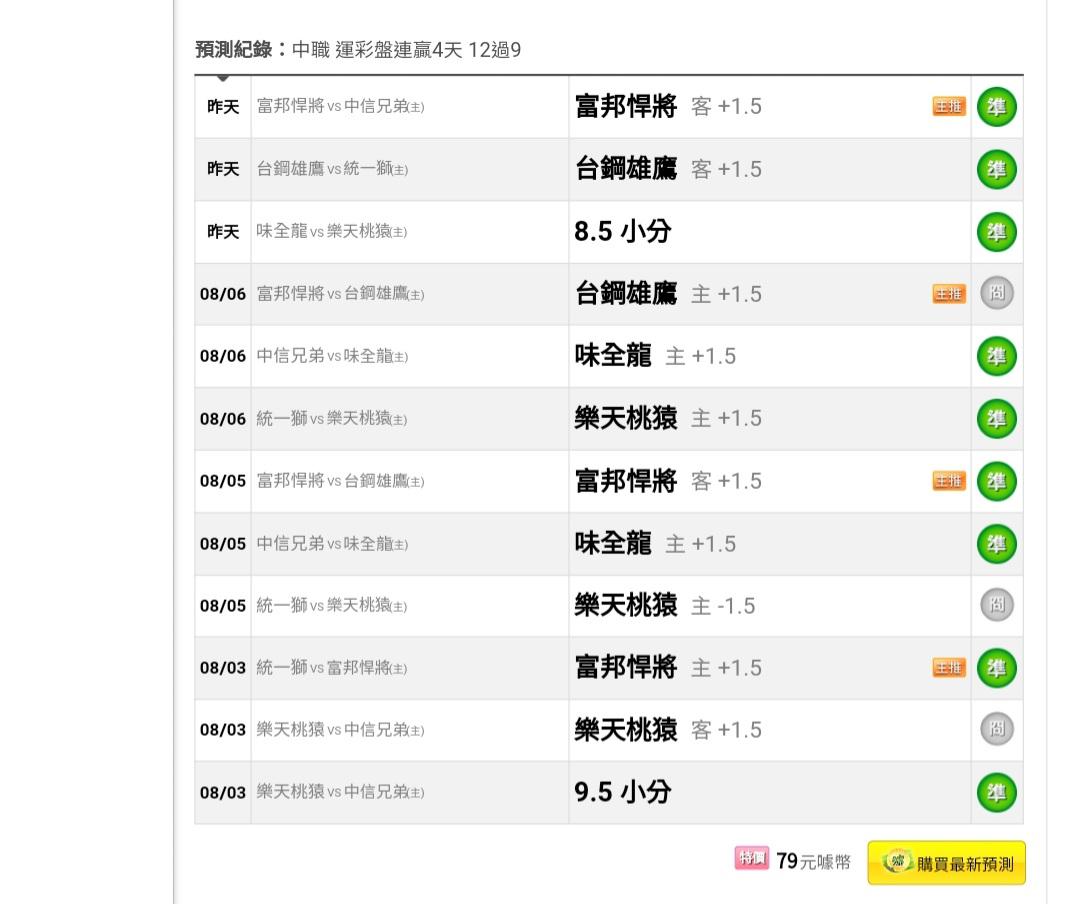Viewport: 1080px width, 904px height.
Task: Click the green 準 icon for yesterday's 富邦悍將 客 +1.5 pick
Action: point(997,107)
